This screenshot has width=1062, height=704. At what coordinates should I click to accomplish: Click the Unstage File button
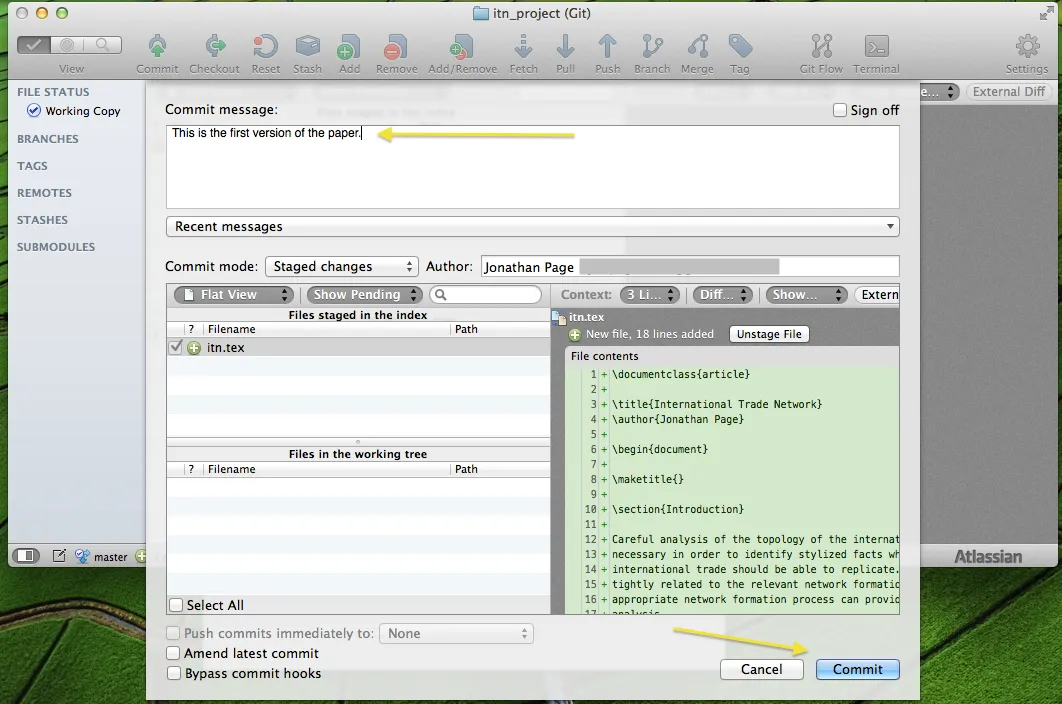click(x=769, y=334)
